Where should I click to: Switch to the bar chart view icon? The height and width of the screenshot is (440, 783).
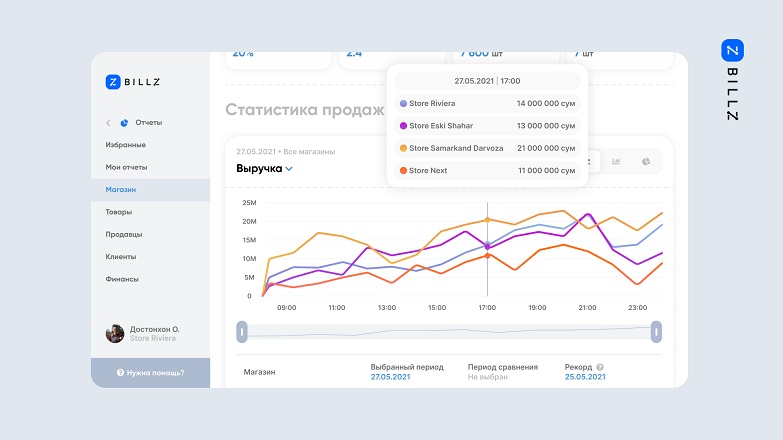[617, 161]
